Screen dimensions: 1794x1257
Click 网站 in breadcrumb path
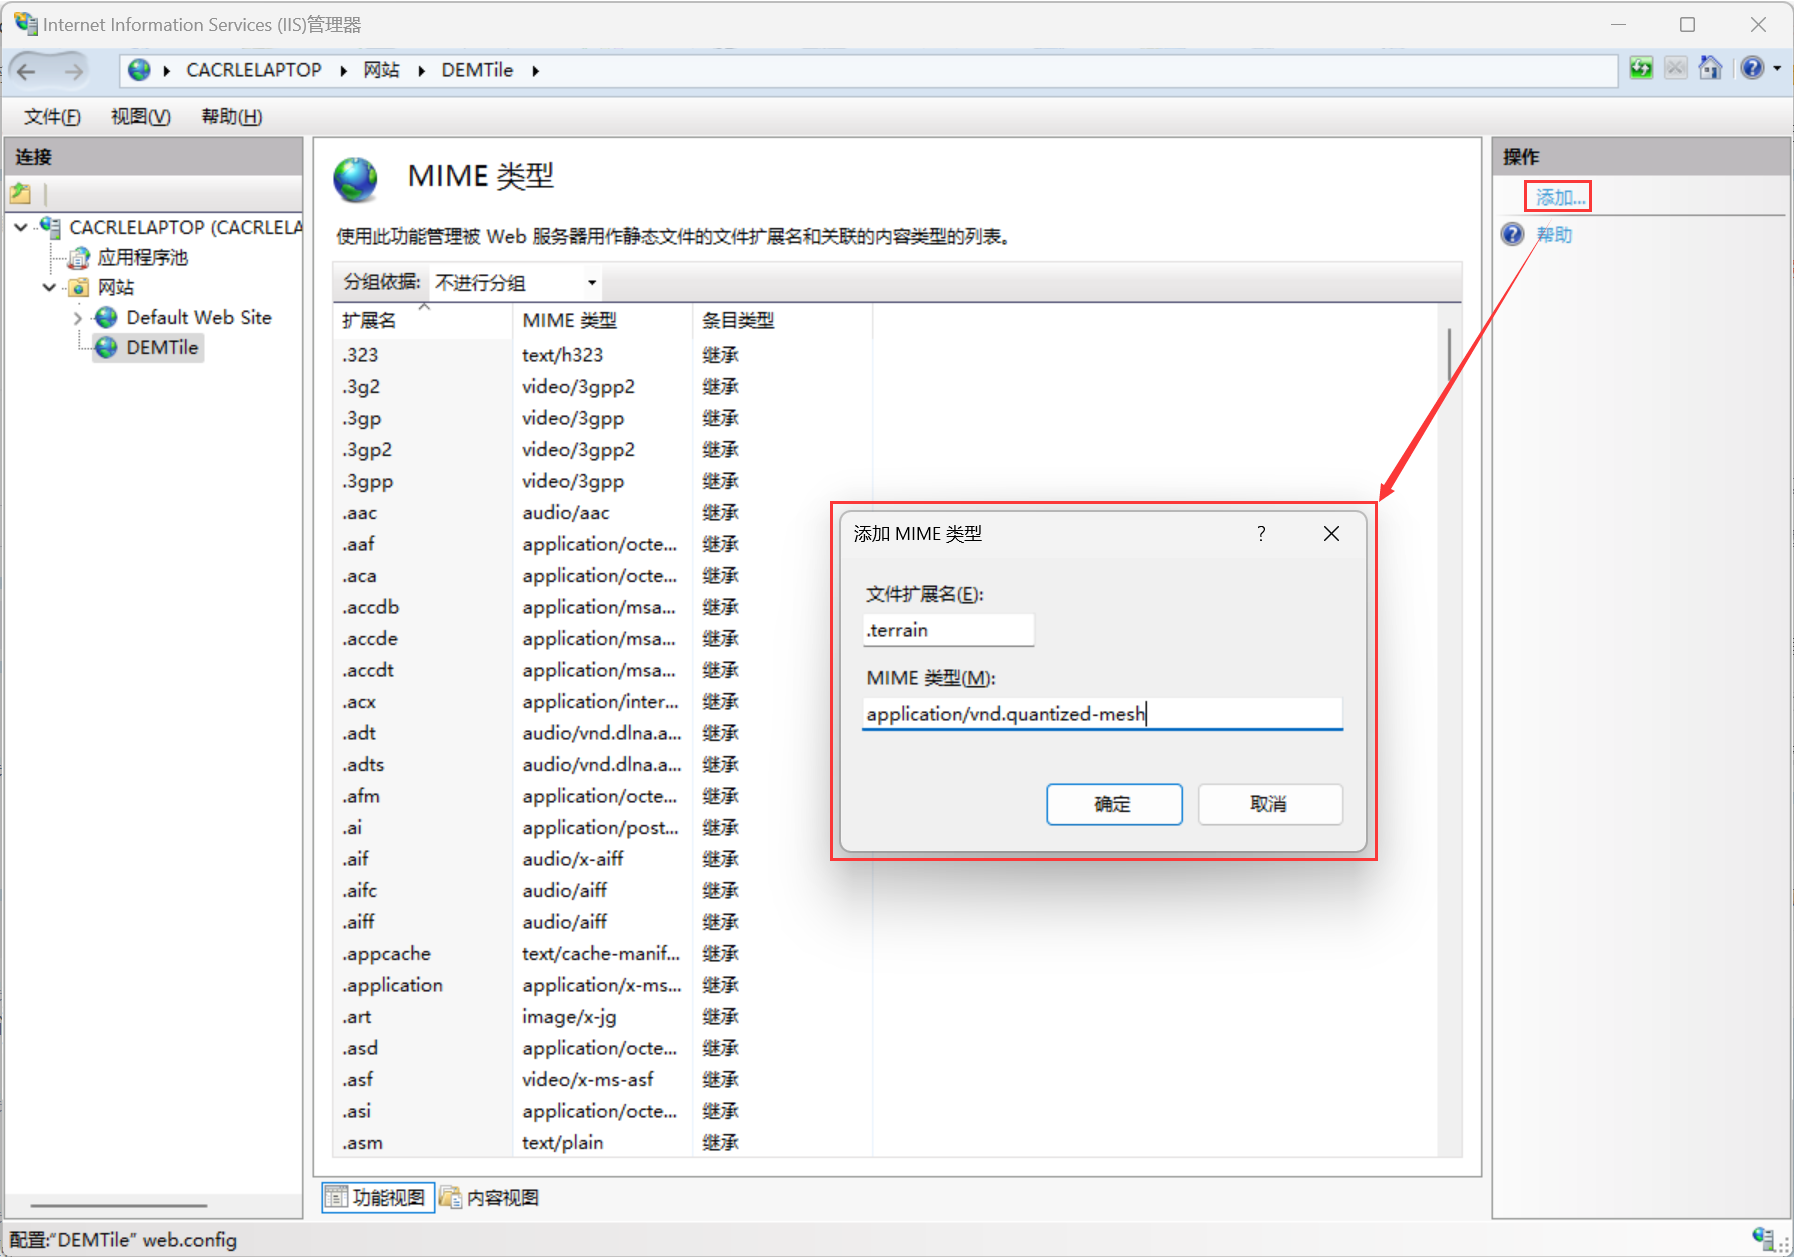tap(381, 70)
